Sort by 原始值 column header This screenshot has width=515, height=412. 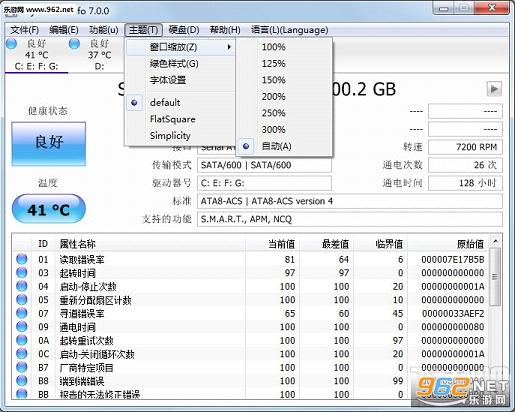point(448,244)
